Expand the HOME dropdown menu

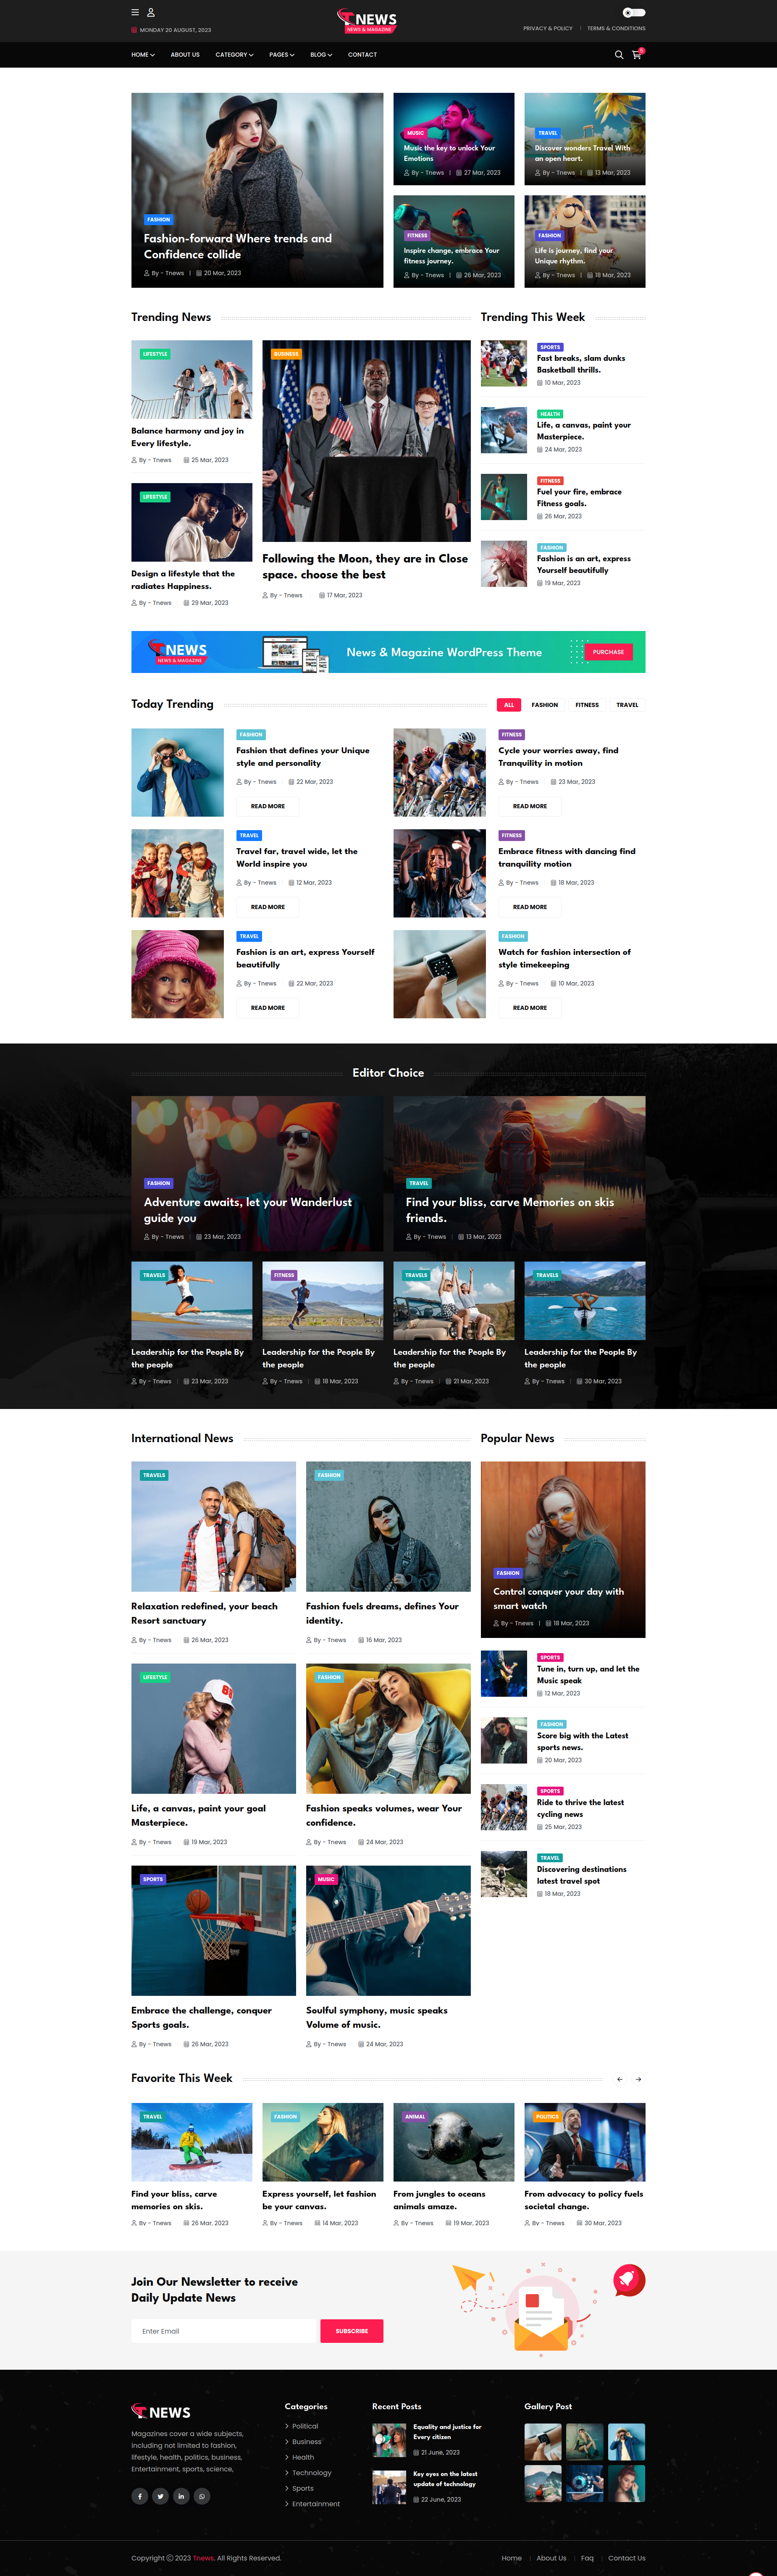point(143,55)
